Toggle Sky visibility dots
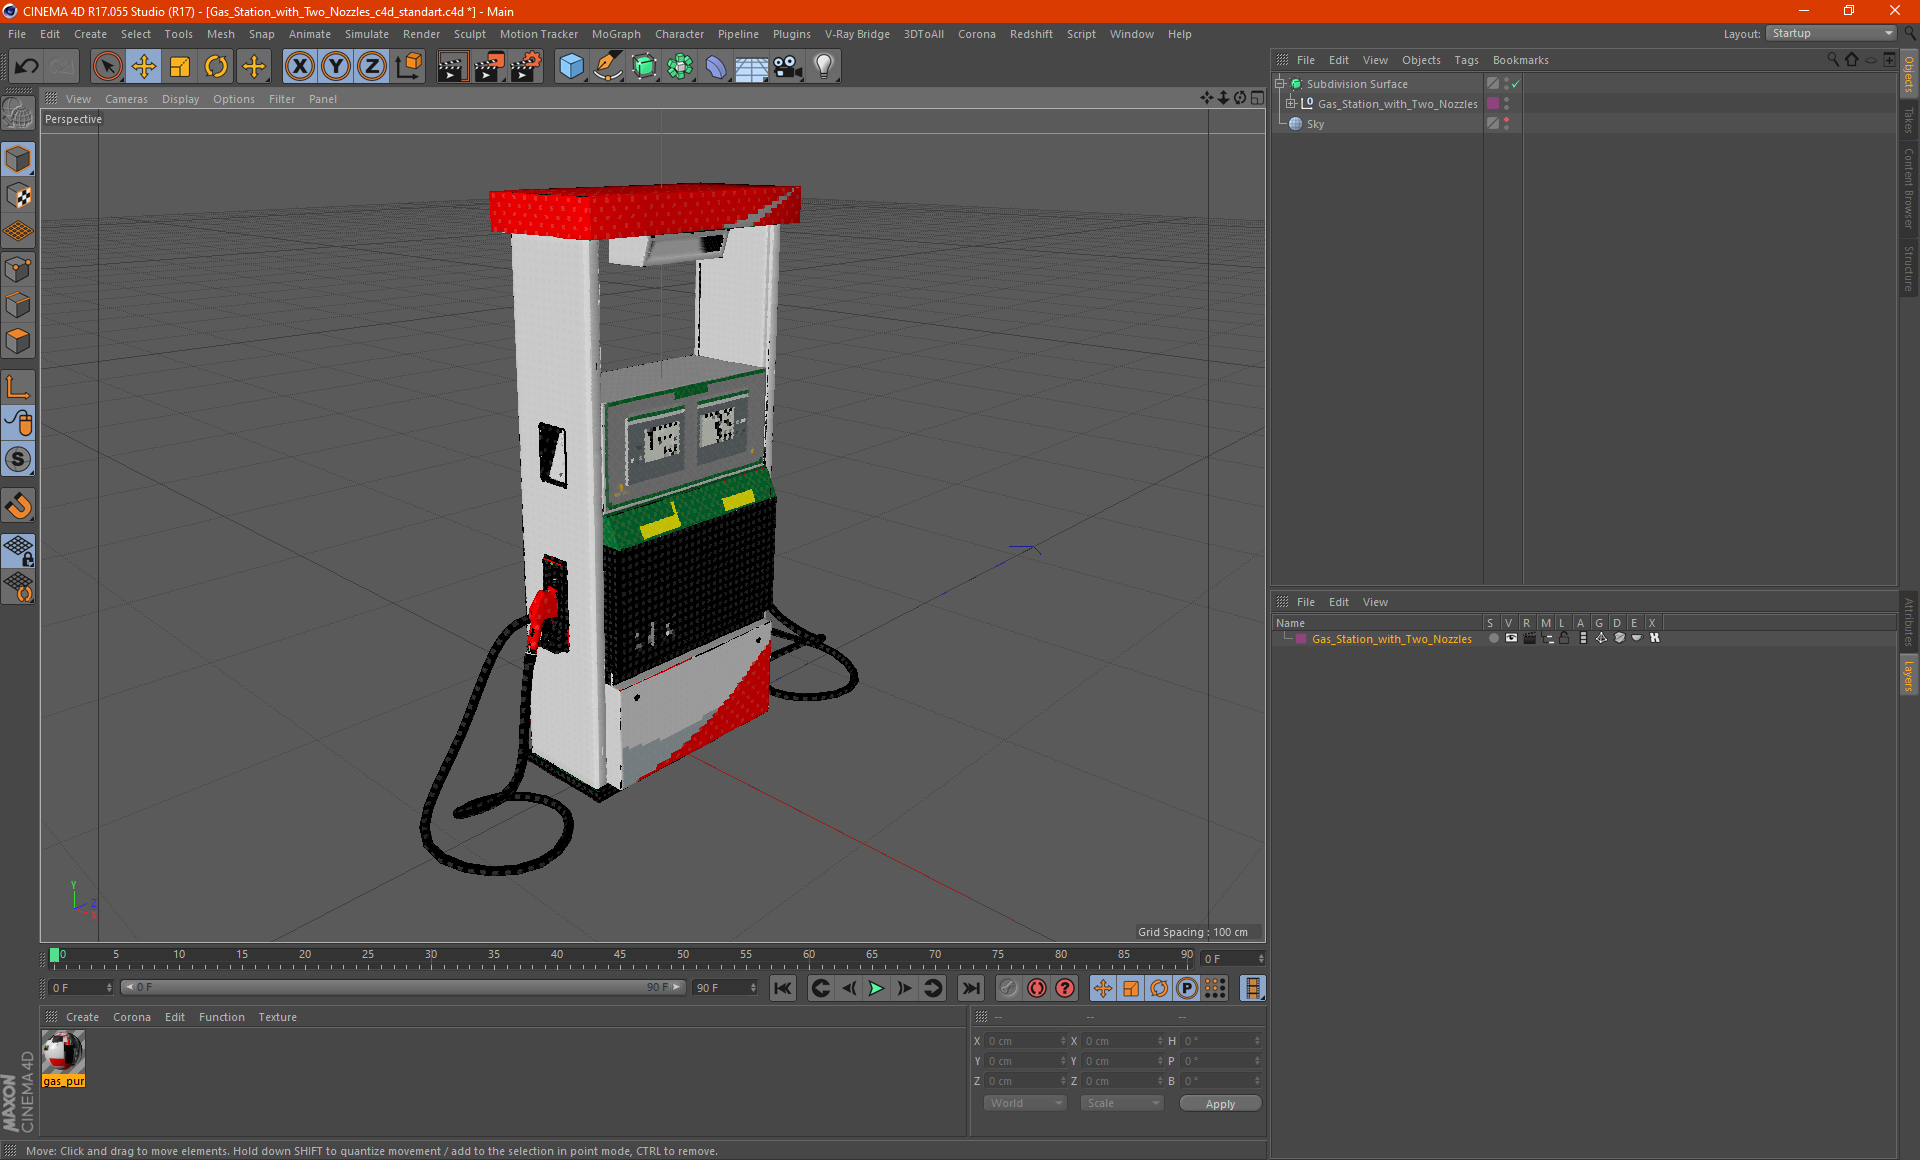The height and width of the screenshot is (1160, 1920). coord(1506,123)
